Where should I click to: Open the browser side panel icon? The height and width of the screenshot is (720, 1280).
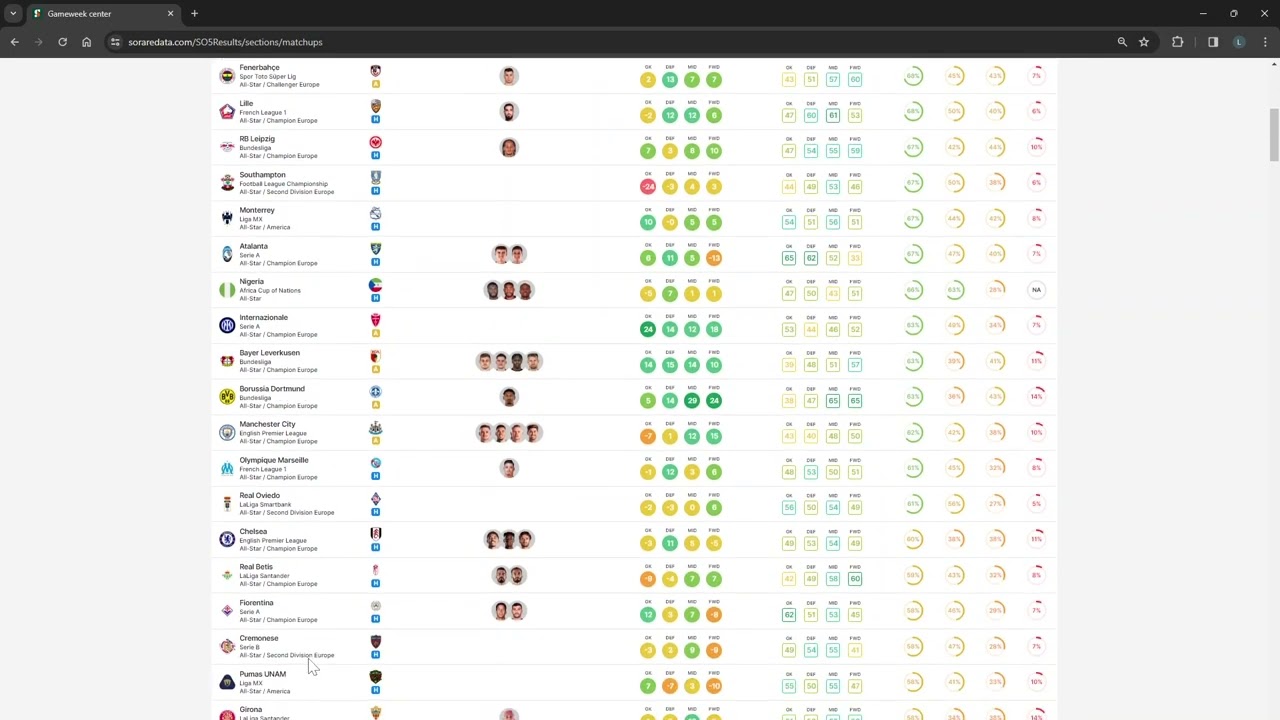pyautogui.click(x=1213, y=42)
